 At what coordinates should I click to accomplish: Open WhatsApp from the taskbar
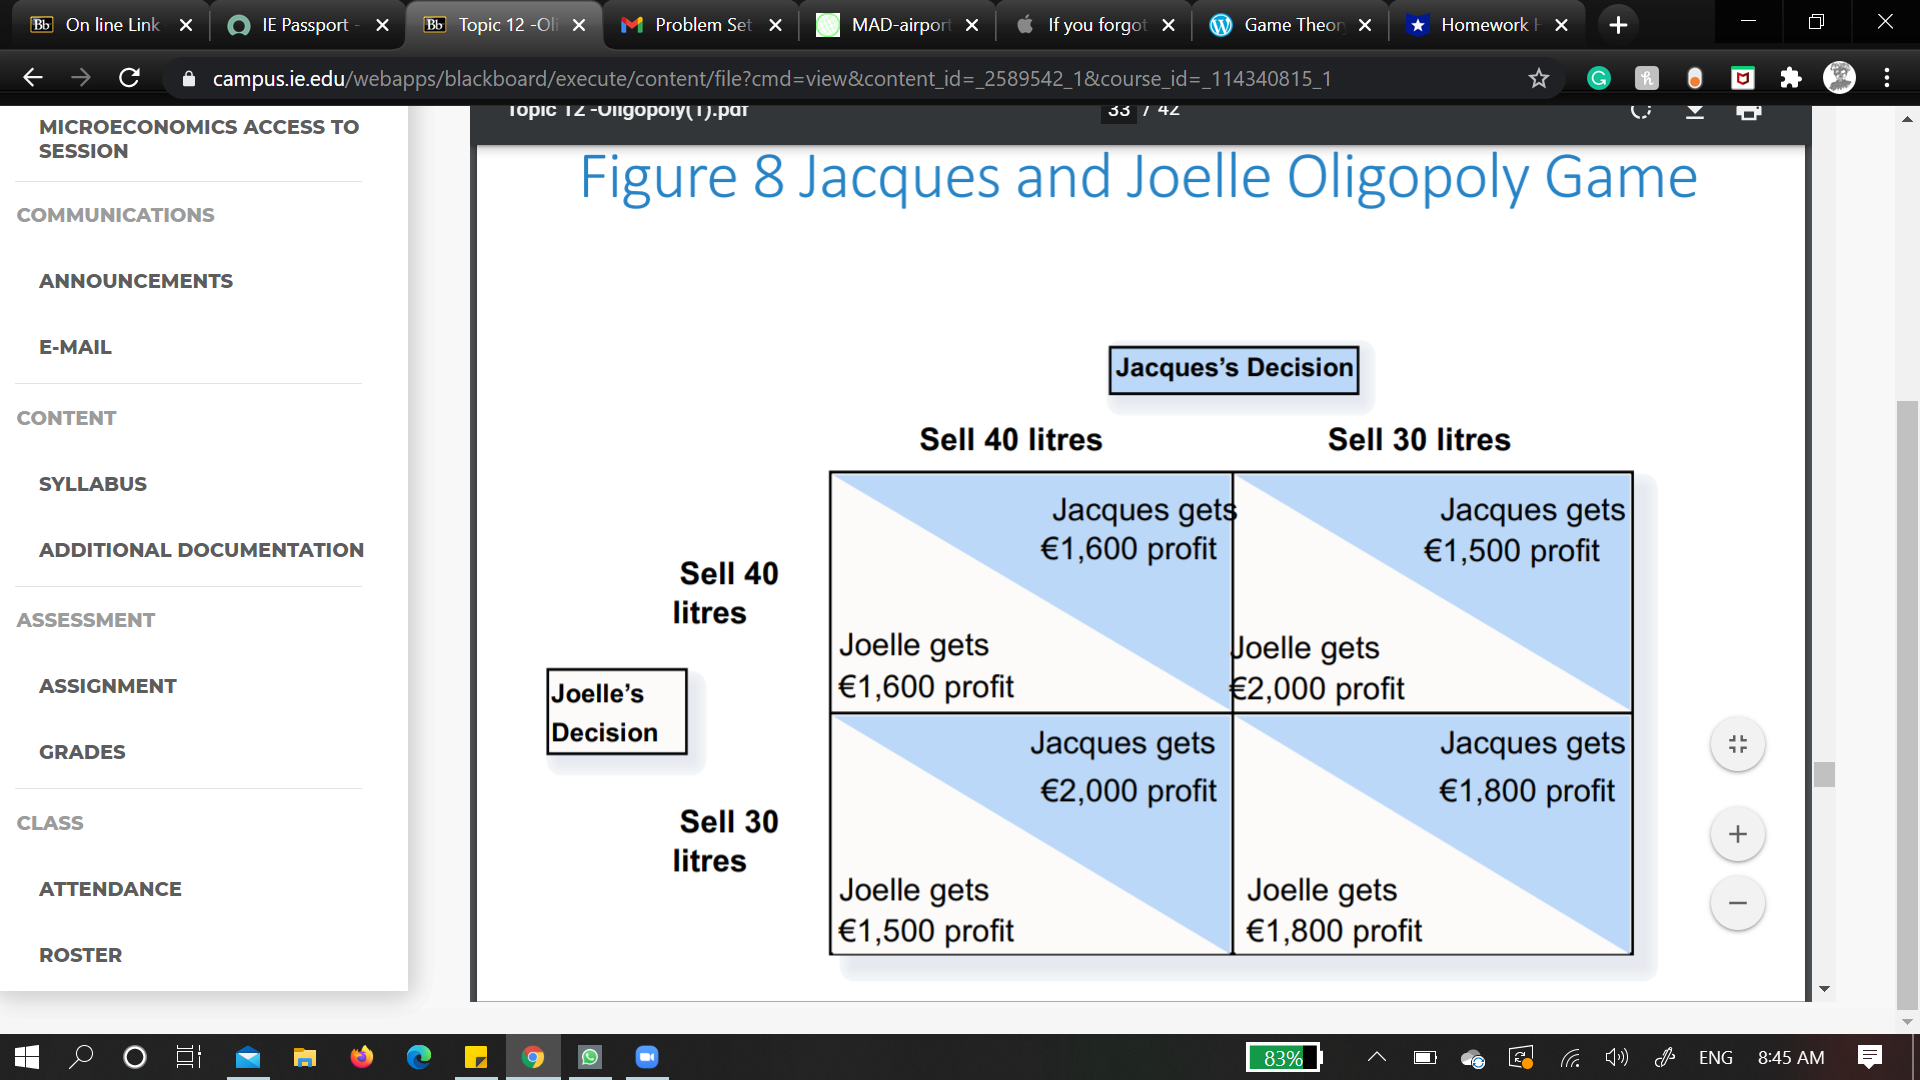click(x=590, y=1057)
